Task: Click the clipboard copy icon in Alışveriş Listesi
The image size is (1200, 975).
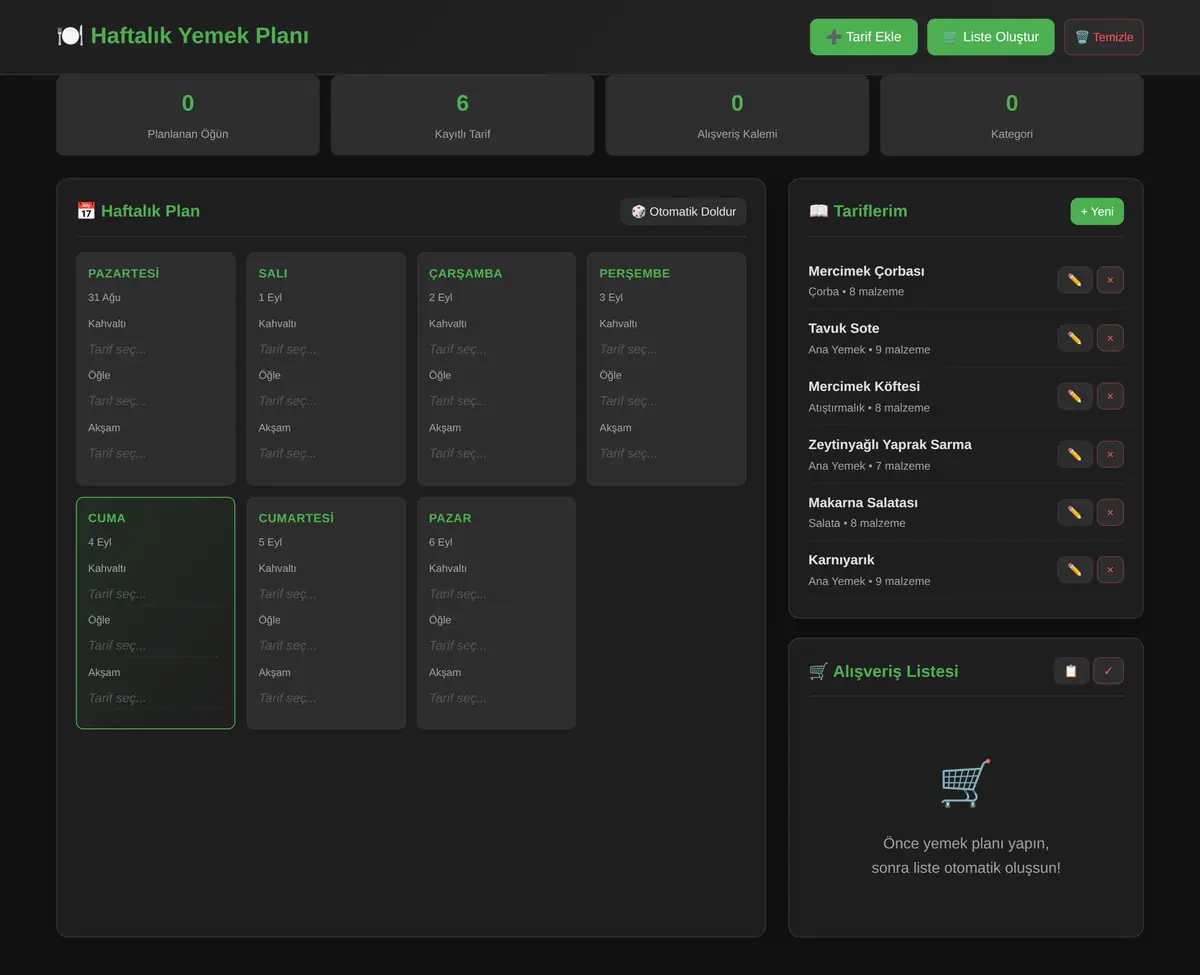Action: (x=1071, y=671)
